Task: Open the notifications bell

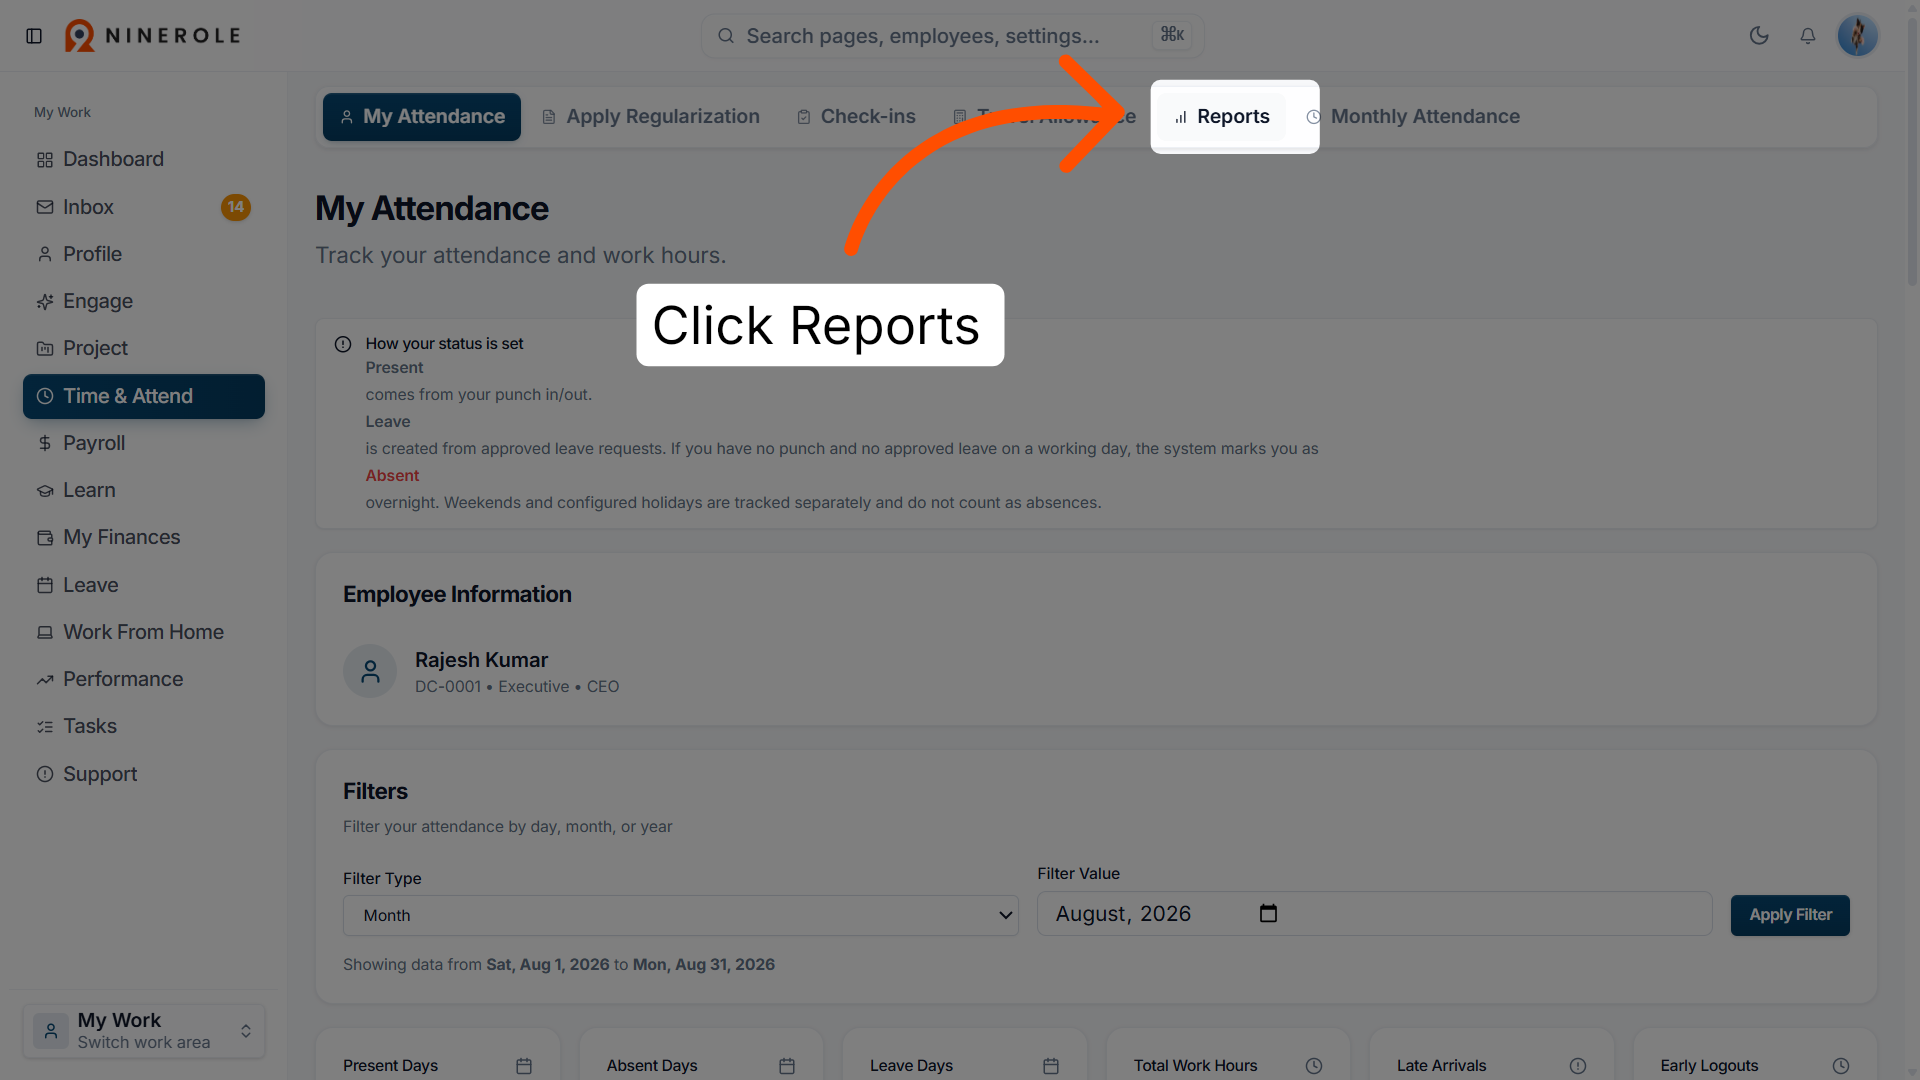Action: 1808,36
